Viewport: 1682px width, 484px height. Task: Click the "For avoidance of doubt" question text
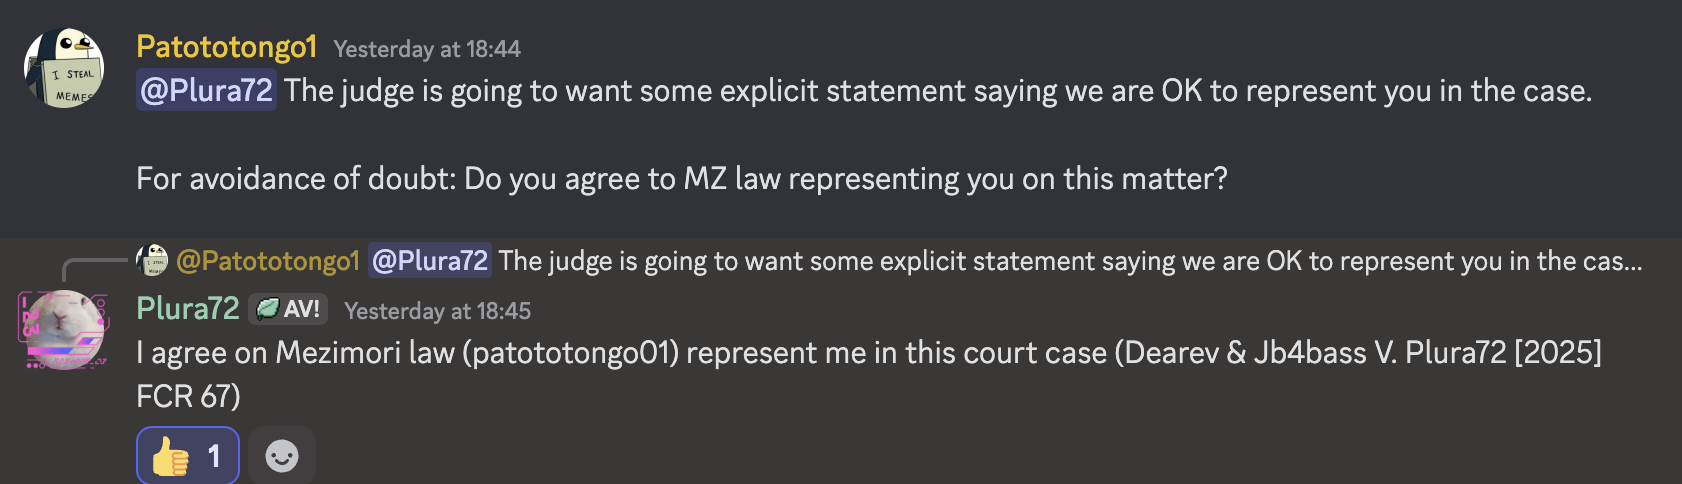[681, 179]
